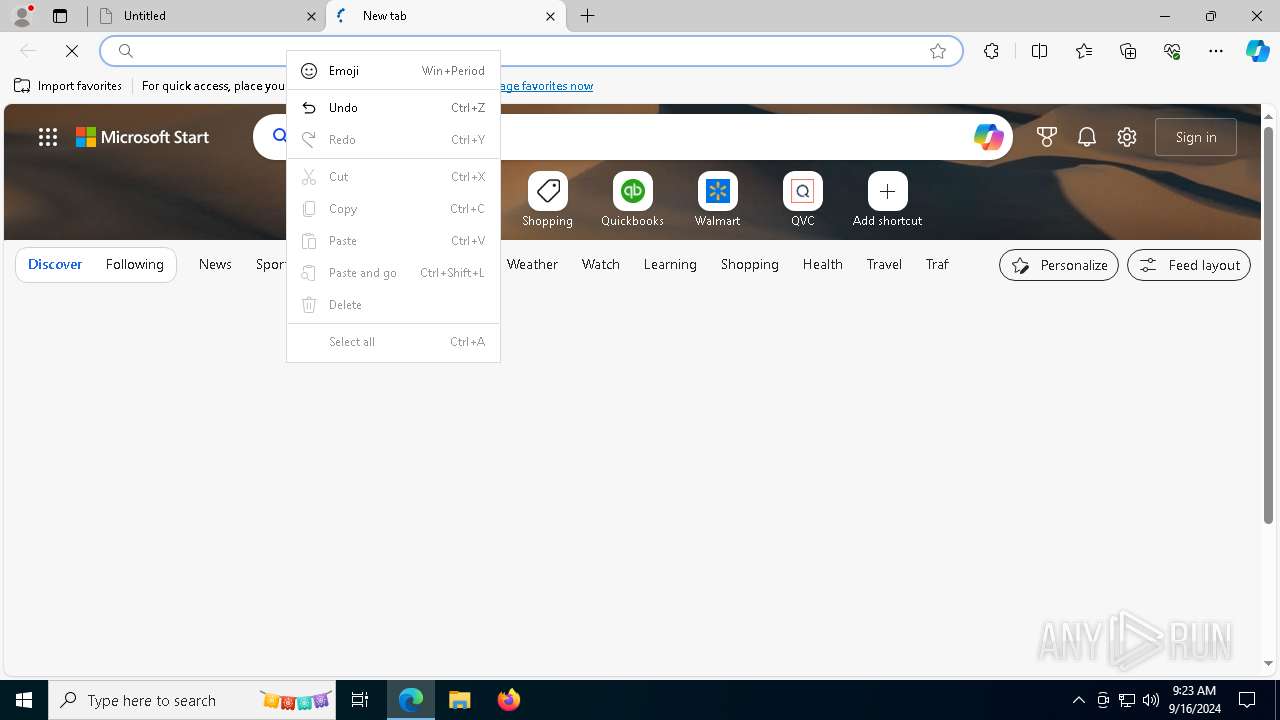Screen dimensions: 1280x720
Task: Open the Shopping shortcut
Action: click(x=548, y=199)
